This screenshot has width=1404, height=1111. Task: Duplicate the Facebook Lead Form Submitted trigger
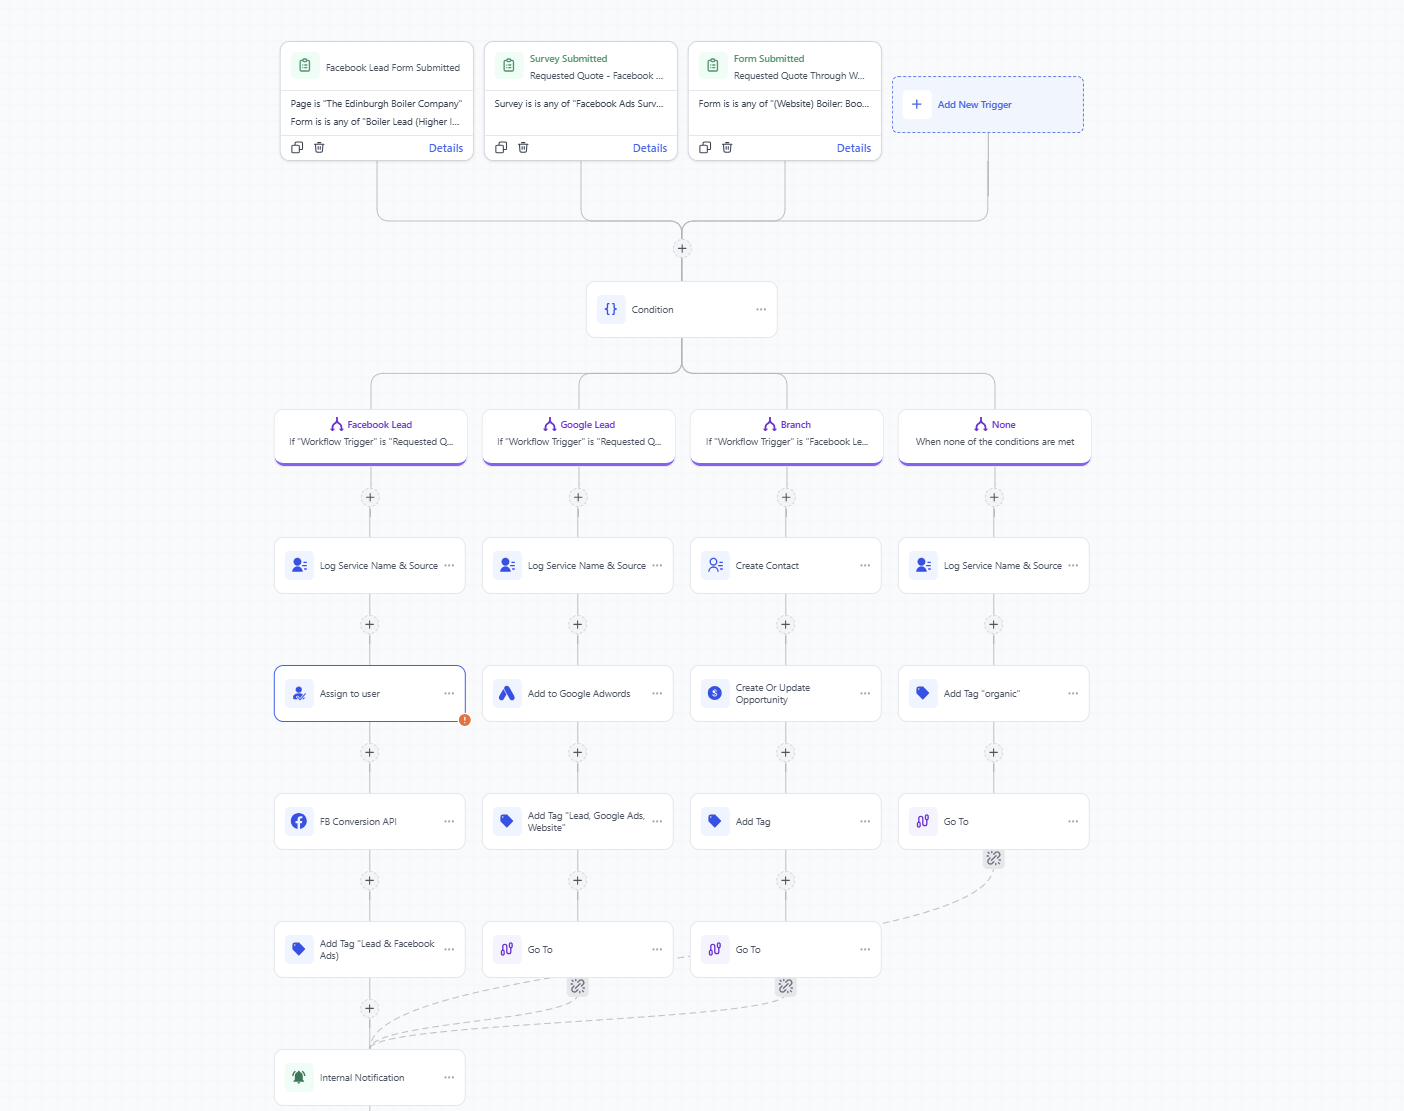tap(297, 147)
